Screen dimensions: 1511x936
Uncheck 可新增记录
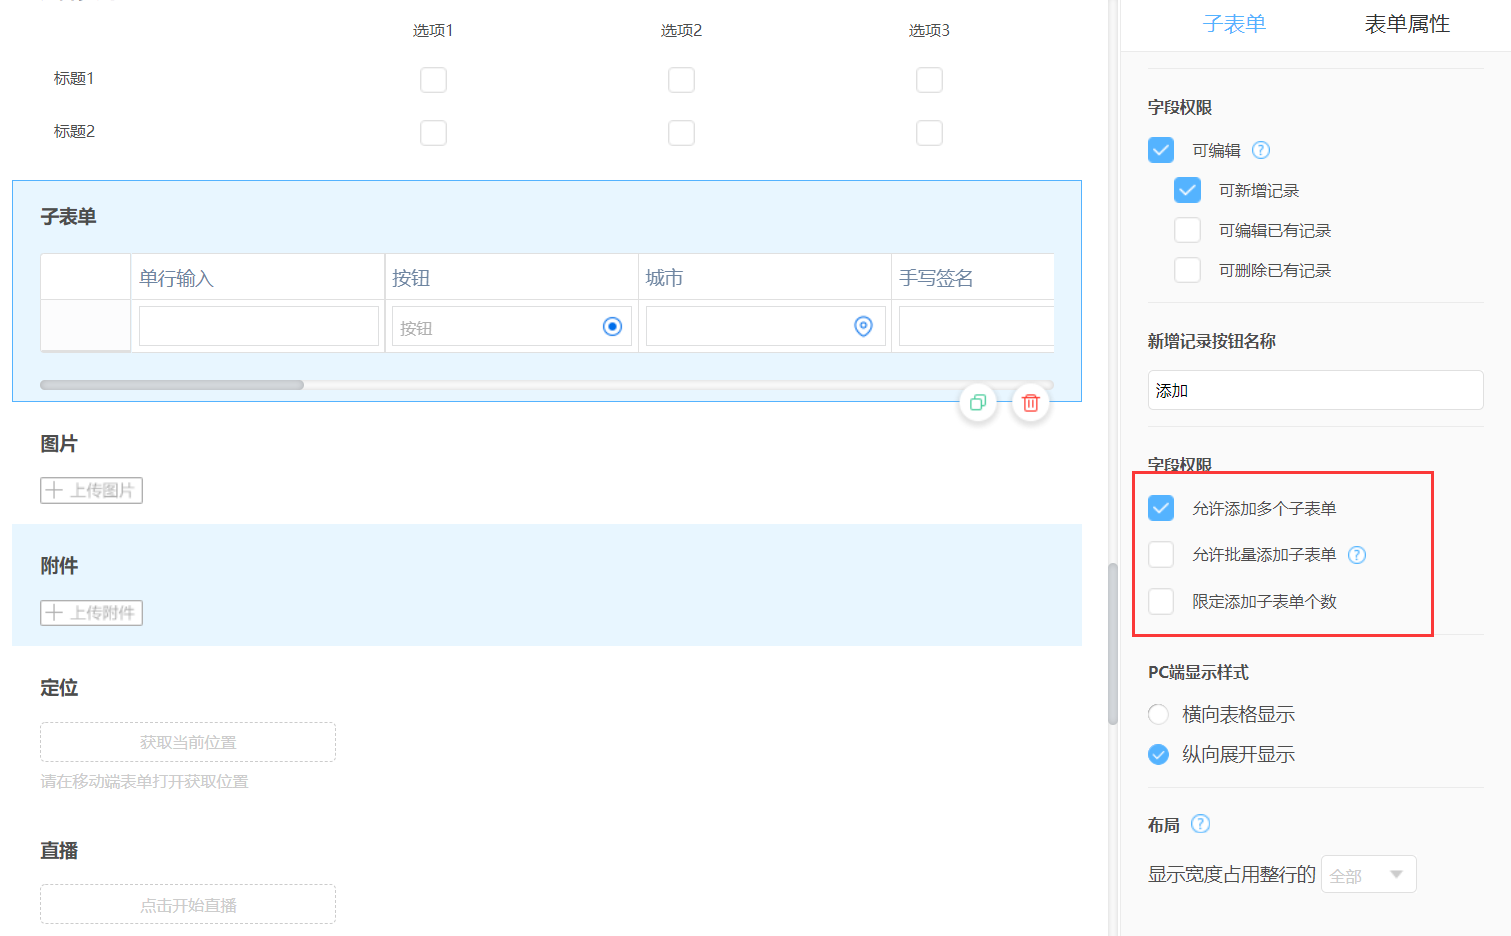click(x=1187, y=190)
